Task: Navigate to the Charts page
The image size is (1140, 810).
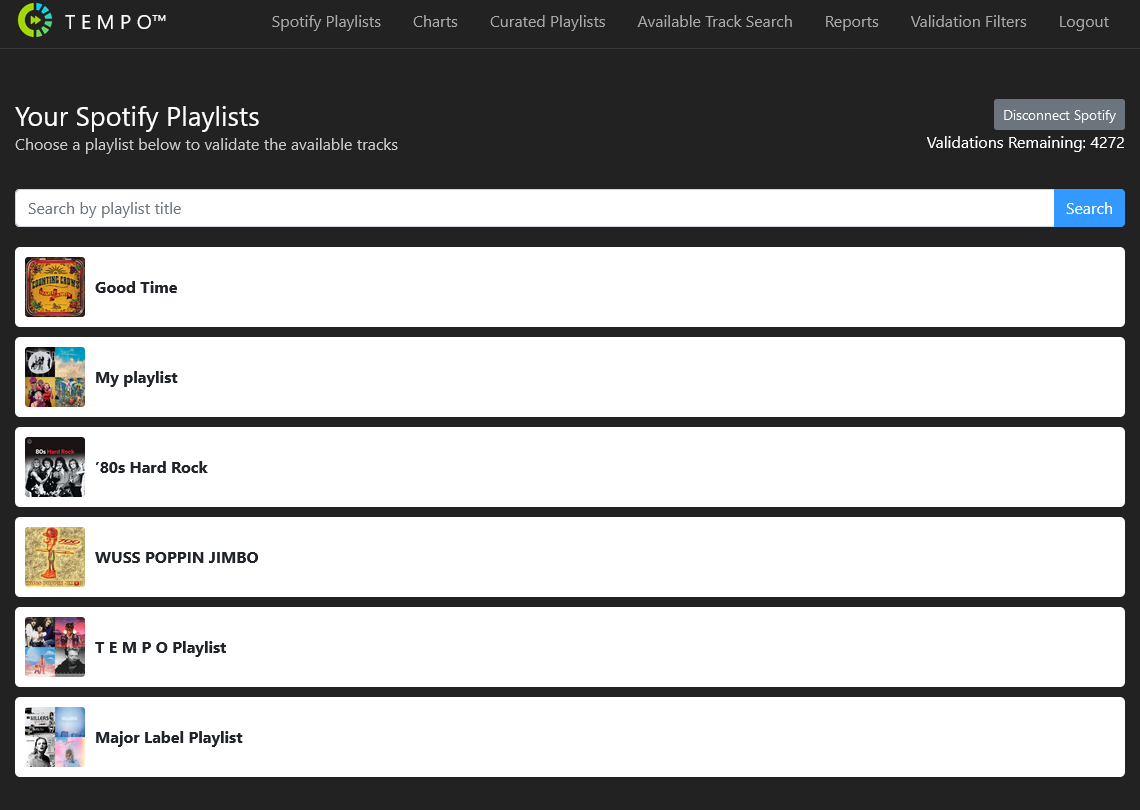Action: click(435, 21)
